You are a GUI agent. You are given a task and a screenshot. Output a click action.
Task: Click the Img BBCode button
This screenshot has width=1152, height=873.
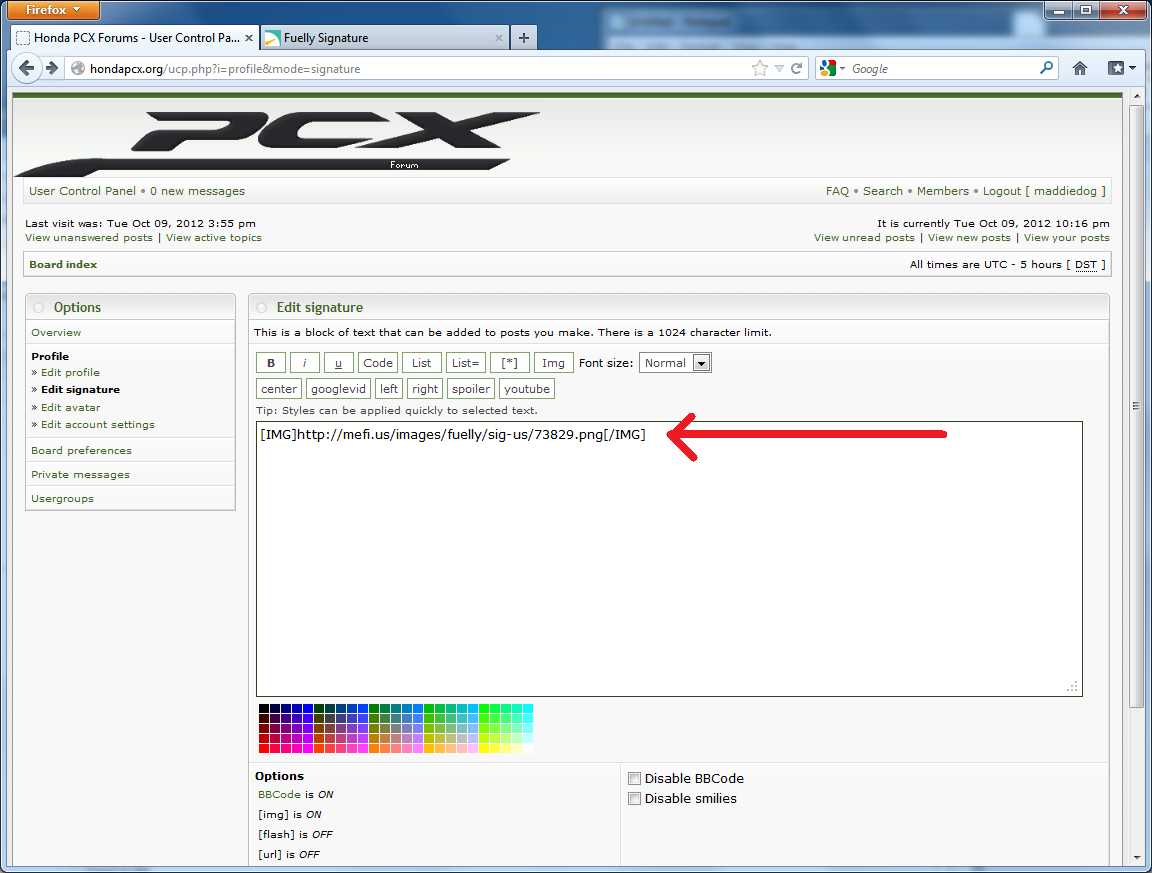pos(553,363)
